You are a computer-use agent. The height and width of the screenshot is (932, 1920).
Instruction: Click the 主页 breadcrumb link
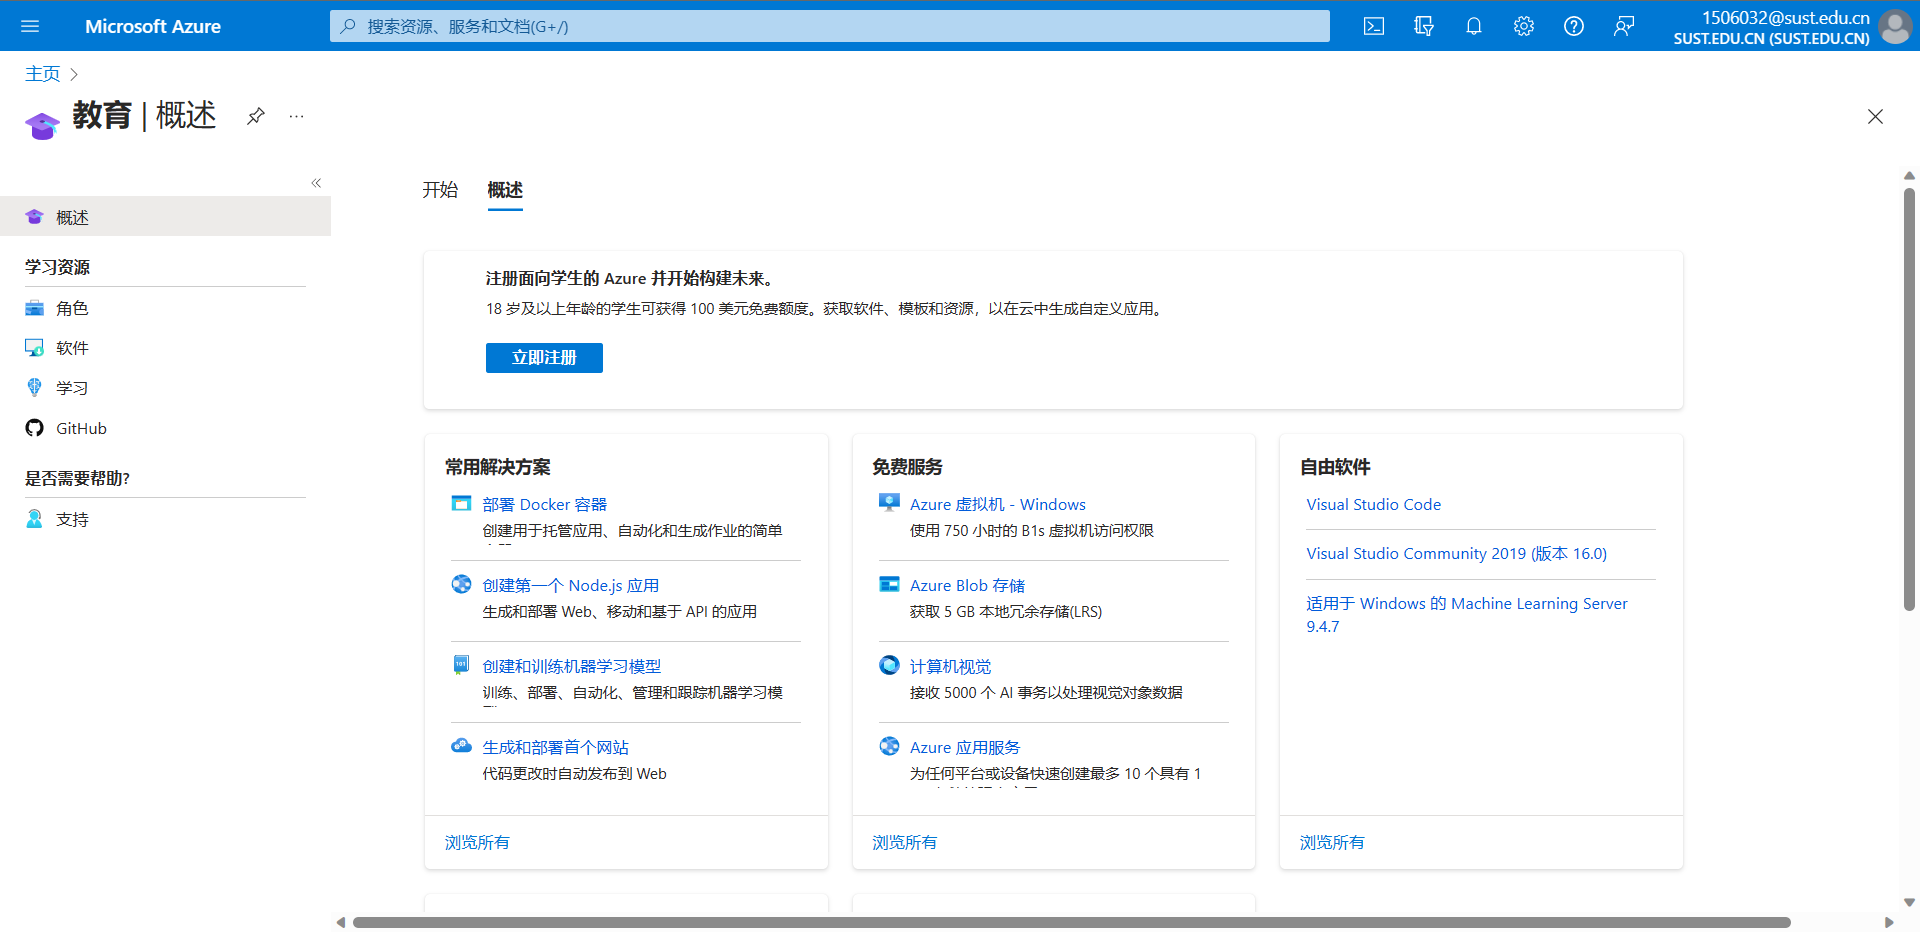[x=42, y=74]
